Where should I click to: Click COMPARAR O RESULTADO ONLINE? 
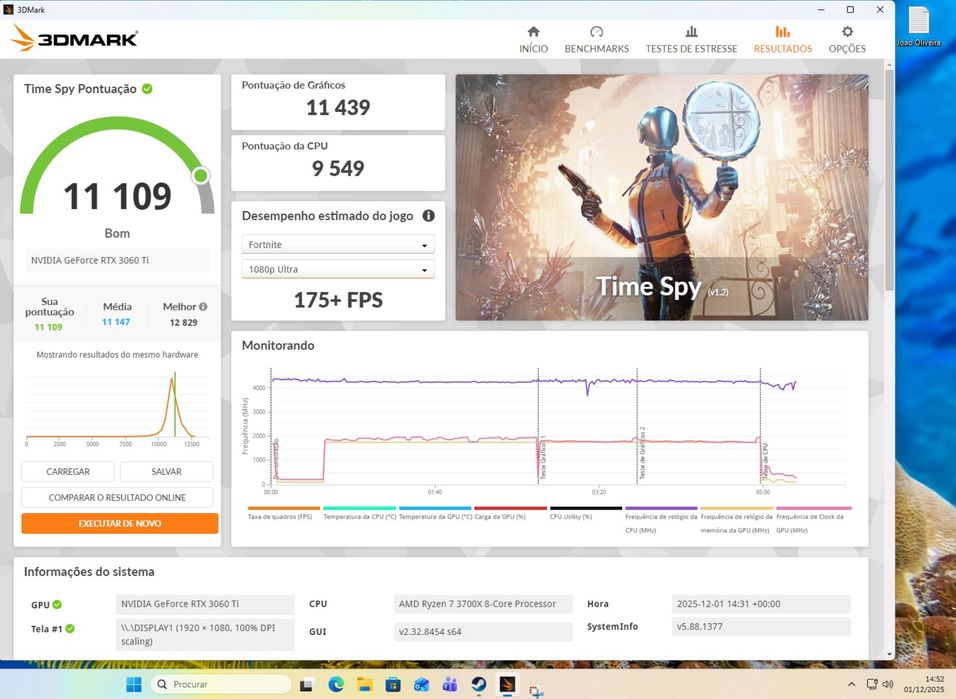[x=117, y=497]
